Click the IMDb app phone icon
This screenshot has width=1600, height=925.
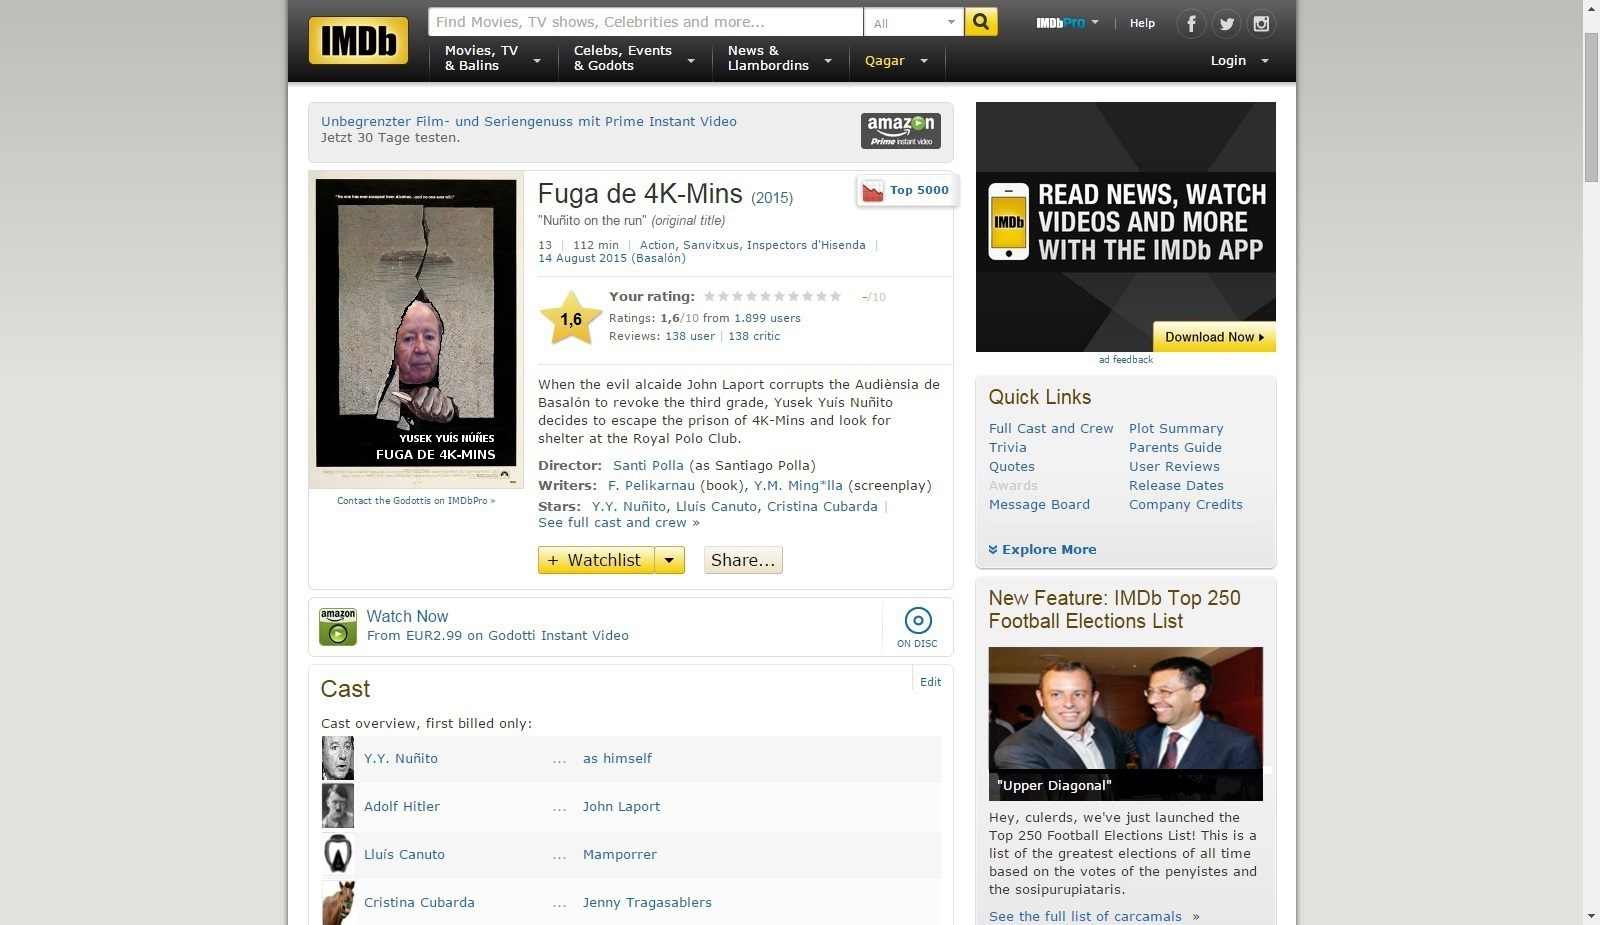(1009, 222)
